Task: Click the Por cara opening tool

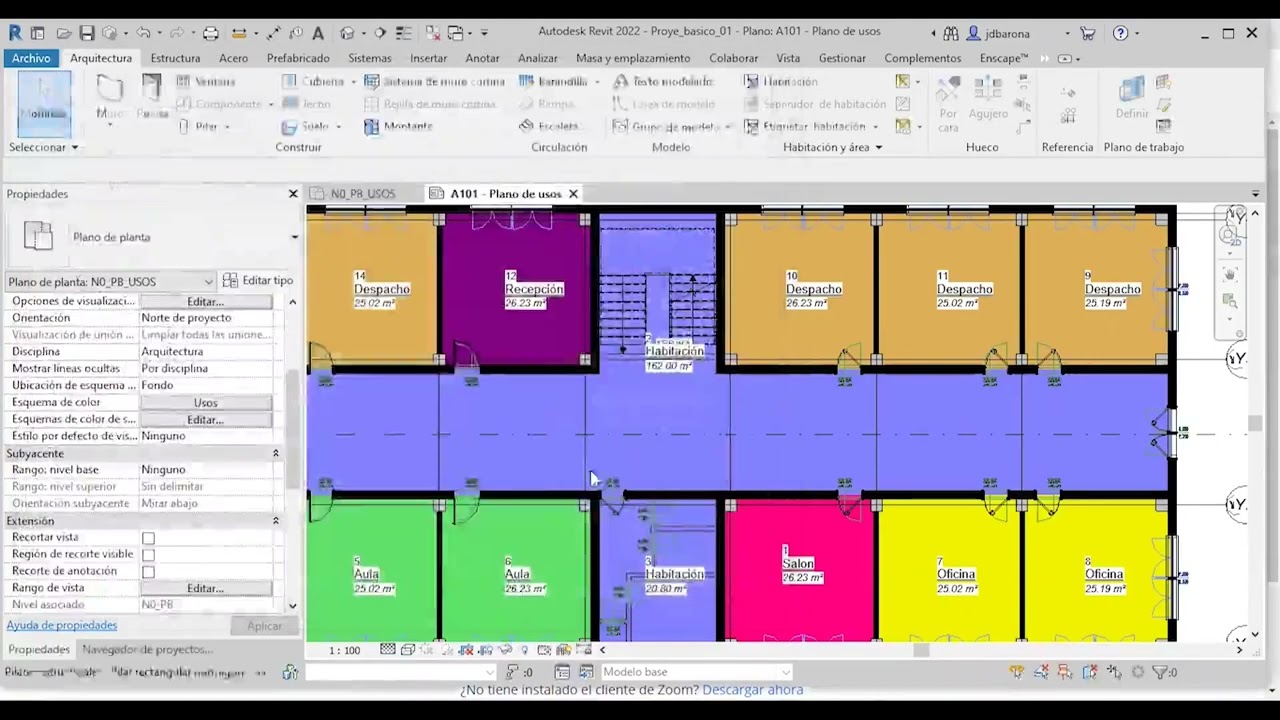Action: (x=948, y=104)
